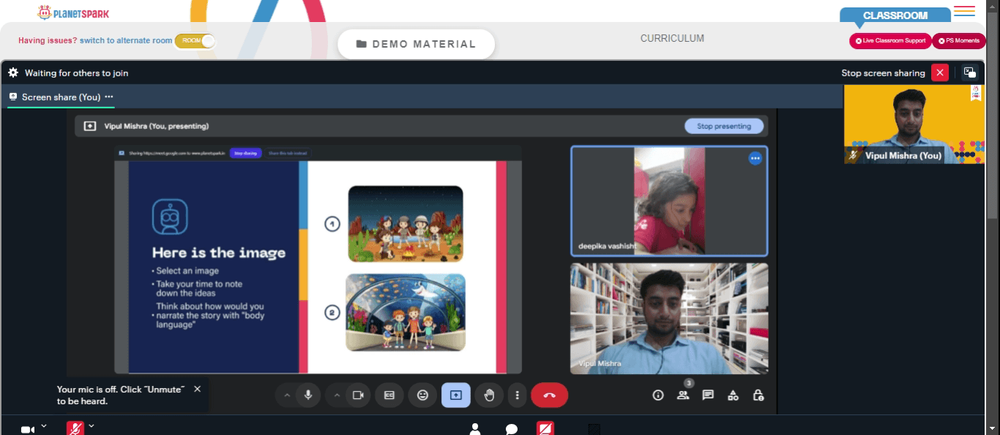Open the emoji reactions button

(422, 395)
